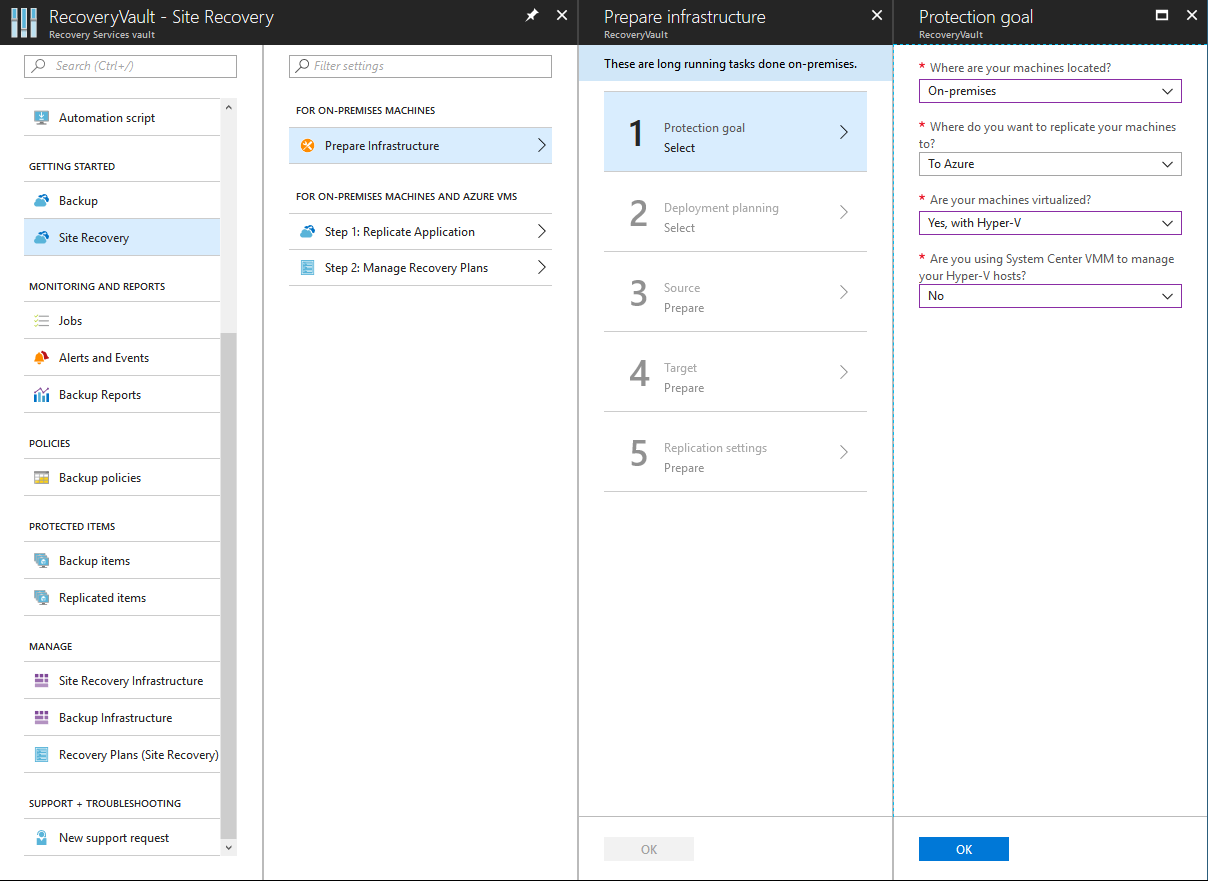Image resolution: width=1208 pixels, height=881 pixels.
Task: Open Backup items in sidebar
Action: (122, 560)
